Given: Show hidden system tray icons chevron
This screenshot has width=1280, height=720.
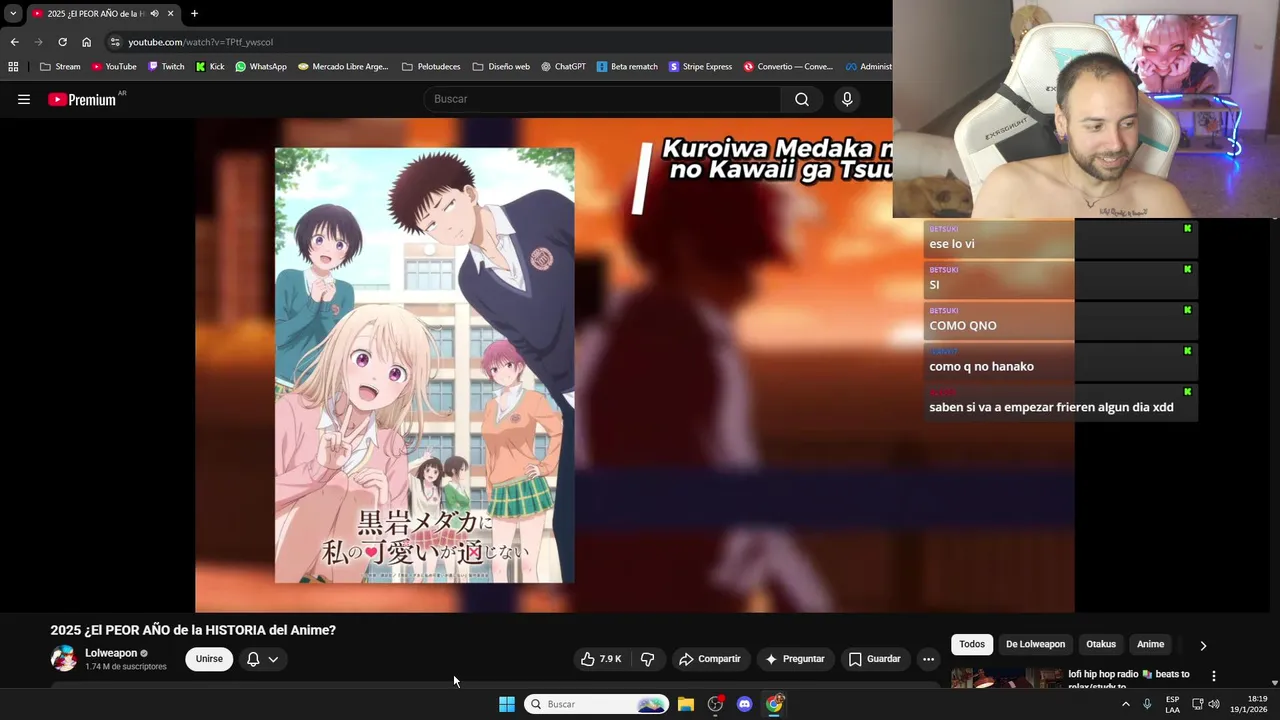Looking at the screenshot, I should coord(1126,704).
